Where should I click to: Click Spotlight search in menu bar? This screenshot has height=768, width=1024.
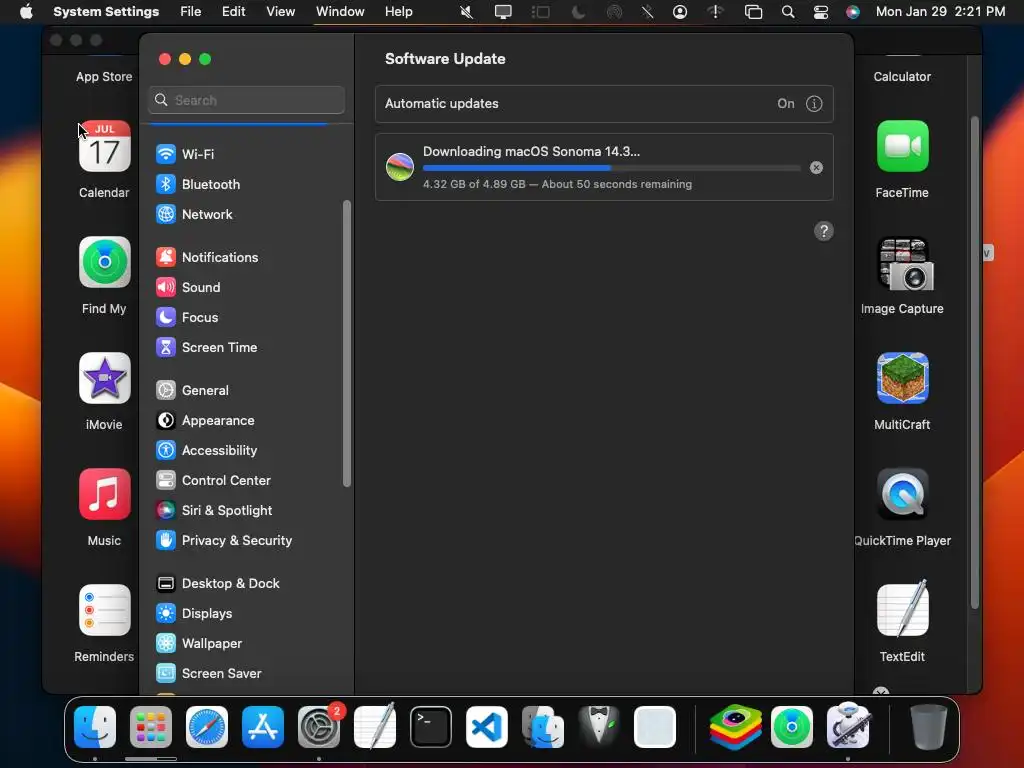click(x=788, y=12)
